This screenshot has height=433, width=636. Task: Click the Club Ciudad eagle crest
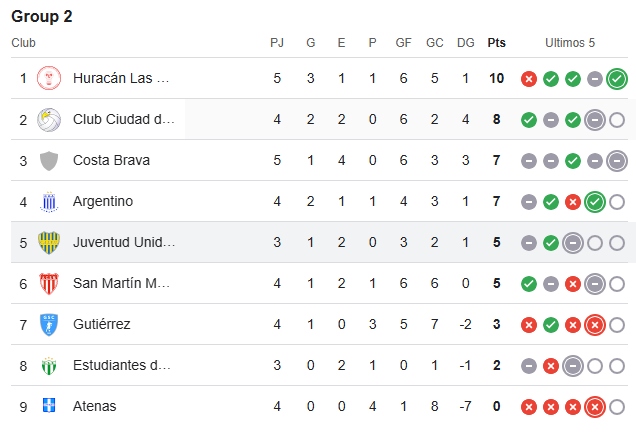49,120
